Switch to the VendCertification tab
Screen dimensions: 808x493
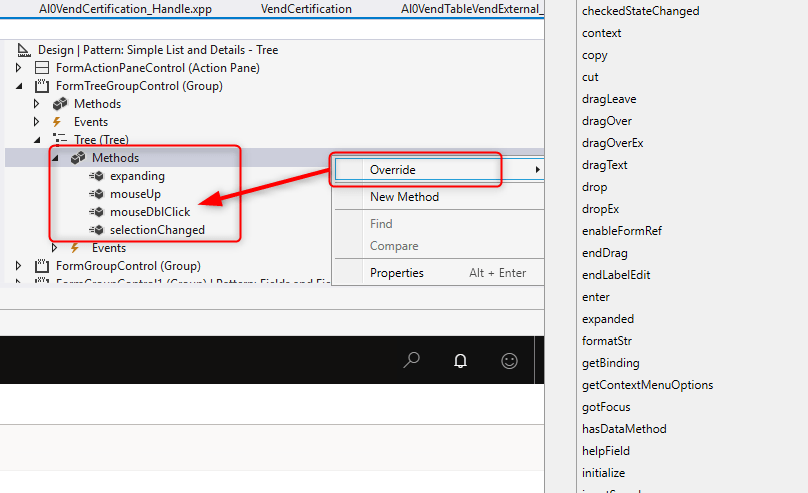[x=306, y=9]
